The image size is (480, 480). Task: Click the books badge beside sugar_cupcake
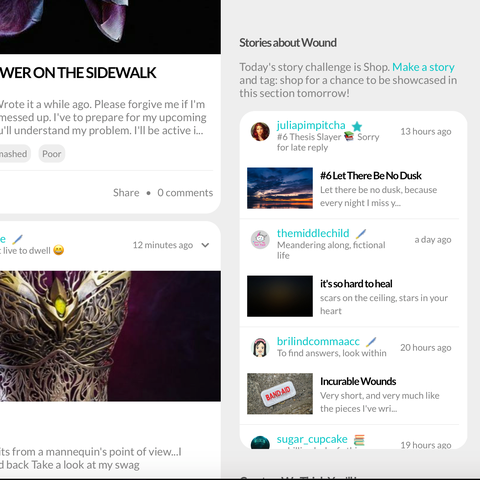click(359, 440)
